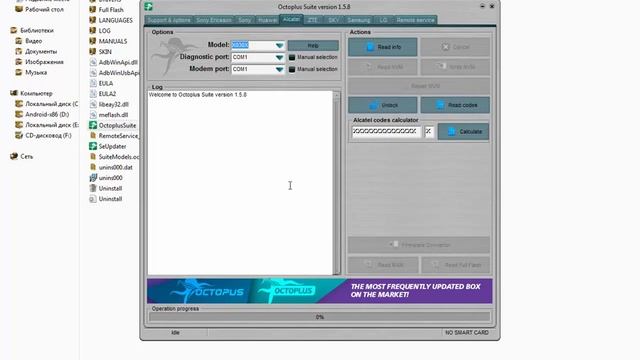Switch to the Huawei tab
Image resolution: width=640 pixels, height=360 pixels.
click(267, 20)
